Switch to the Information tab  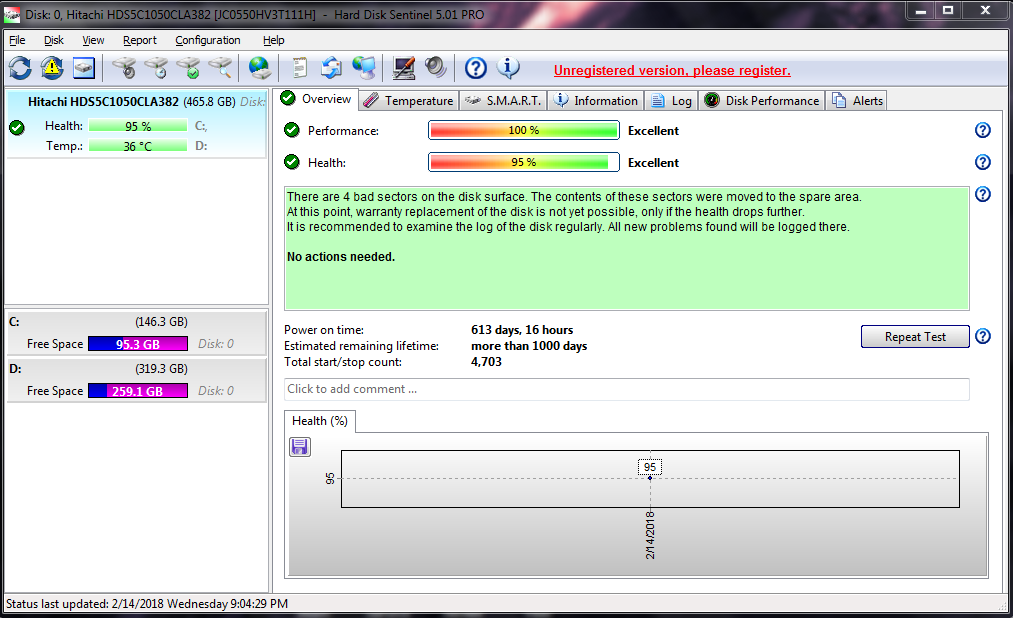[x=596, y=101]
